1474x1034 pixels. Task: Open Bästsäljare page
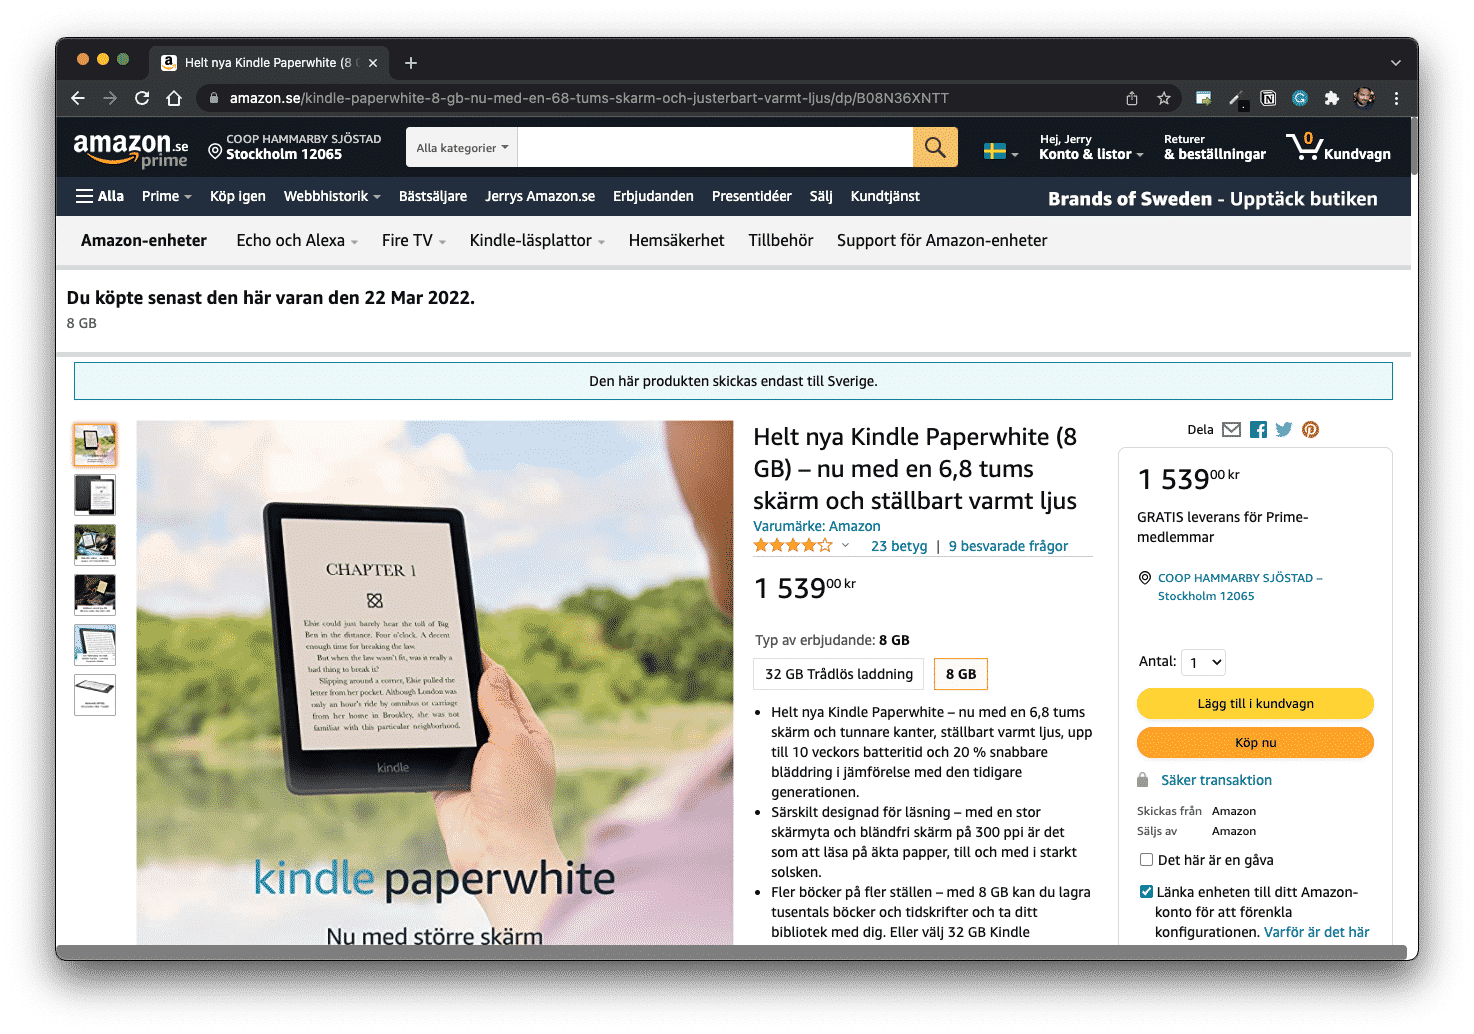(433, 196)
